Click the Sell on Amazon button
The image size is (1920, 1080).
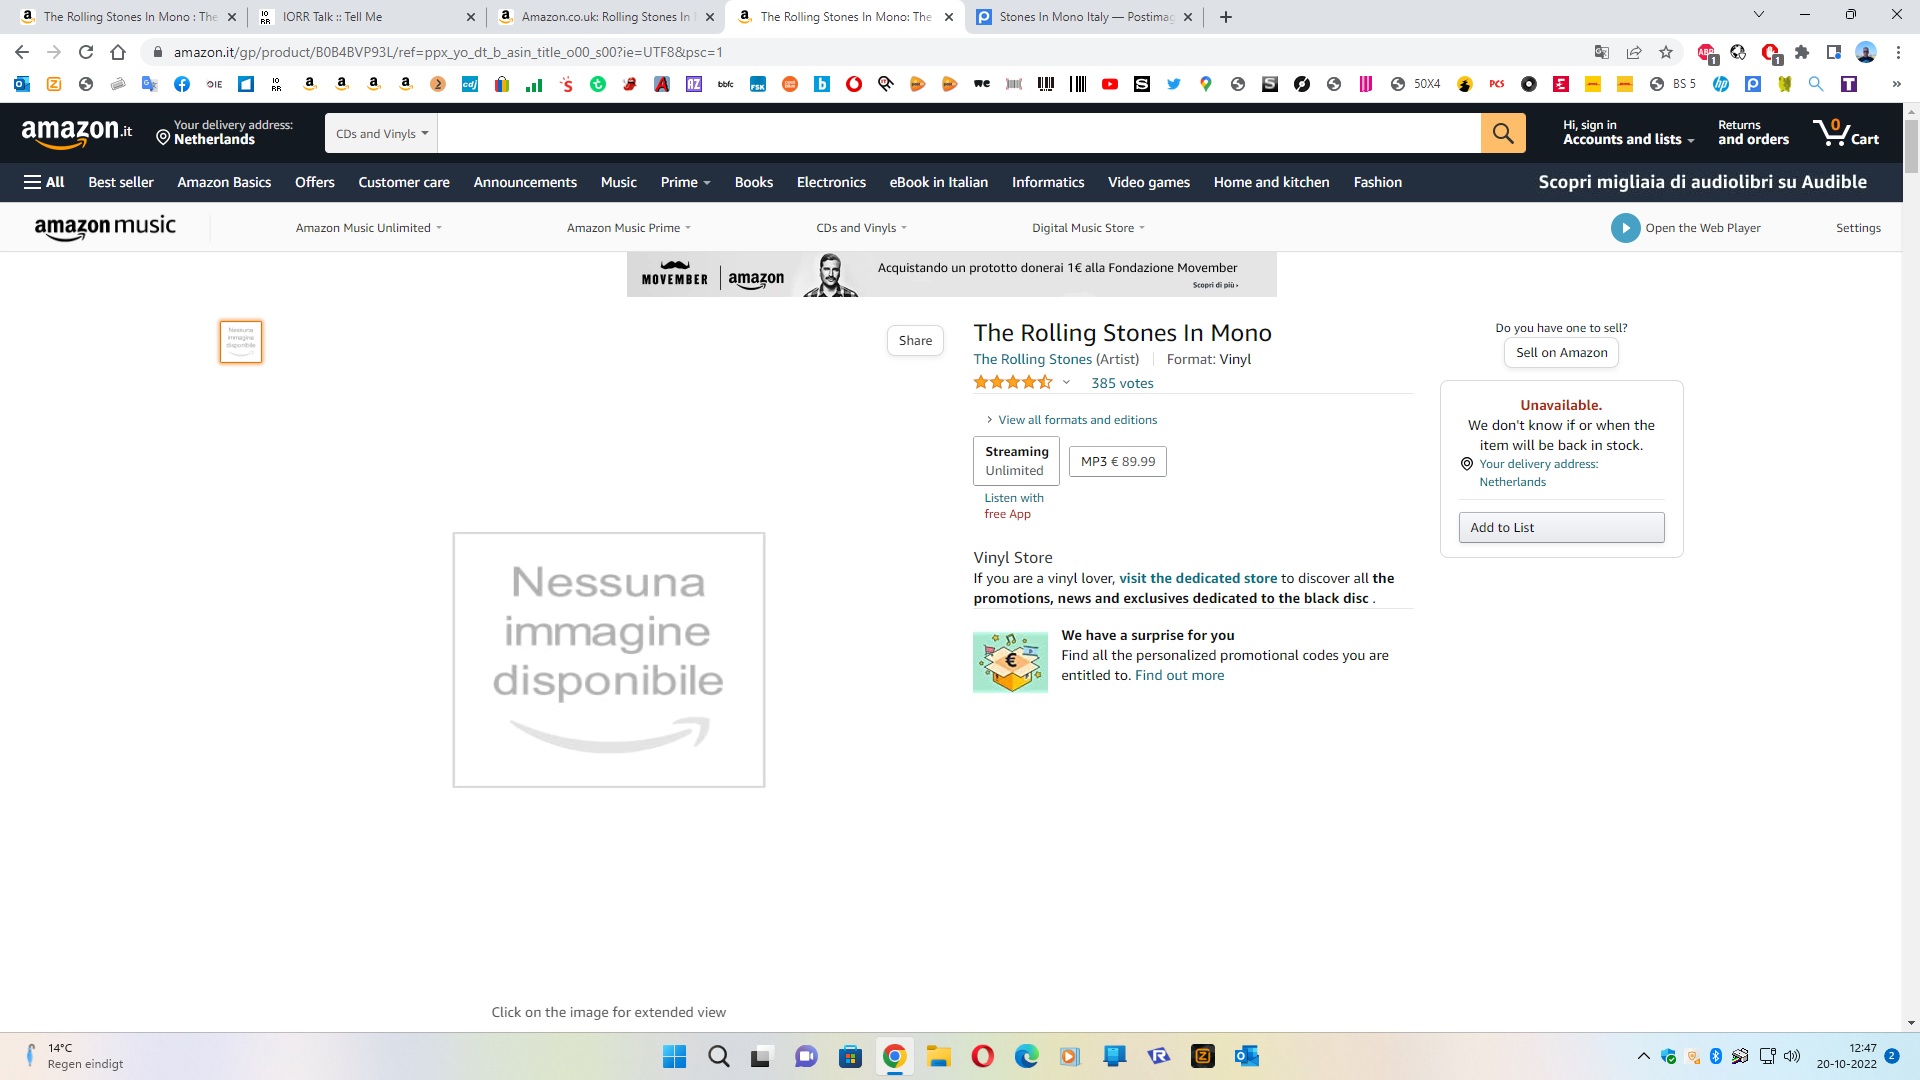point(1561,353)
